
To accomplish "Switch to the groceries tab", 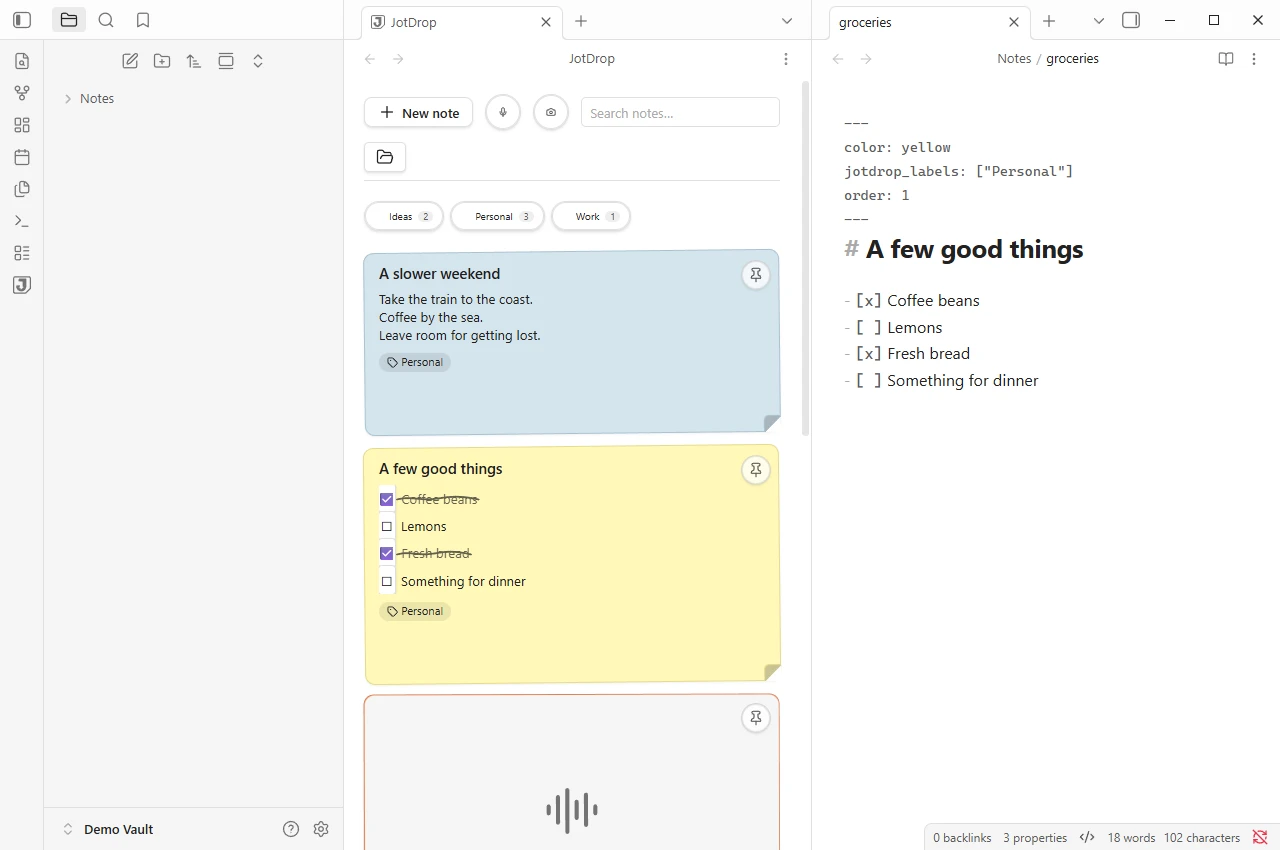I will click(x=930, y=22).
